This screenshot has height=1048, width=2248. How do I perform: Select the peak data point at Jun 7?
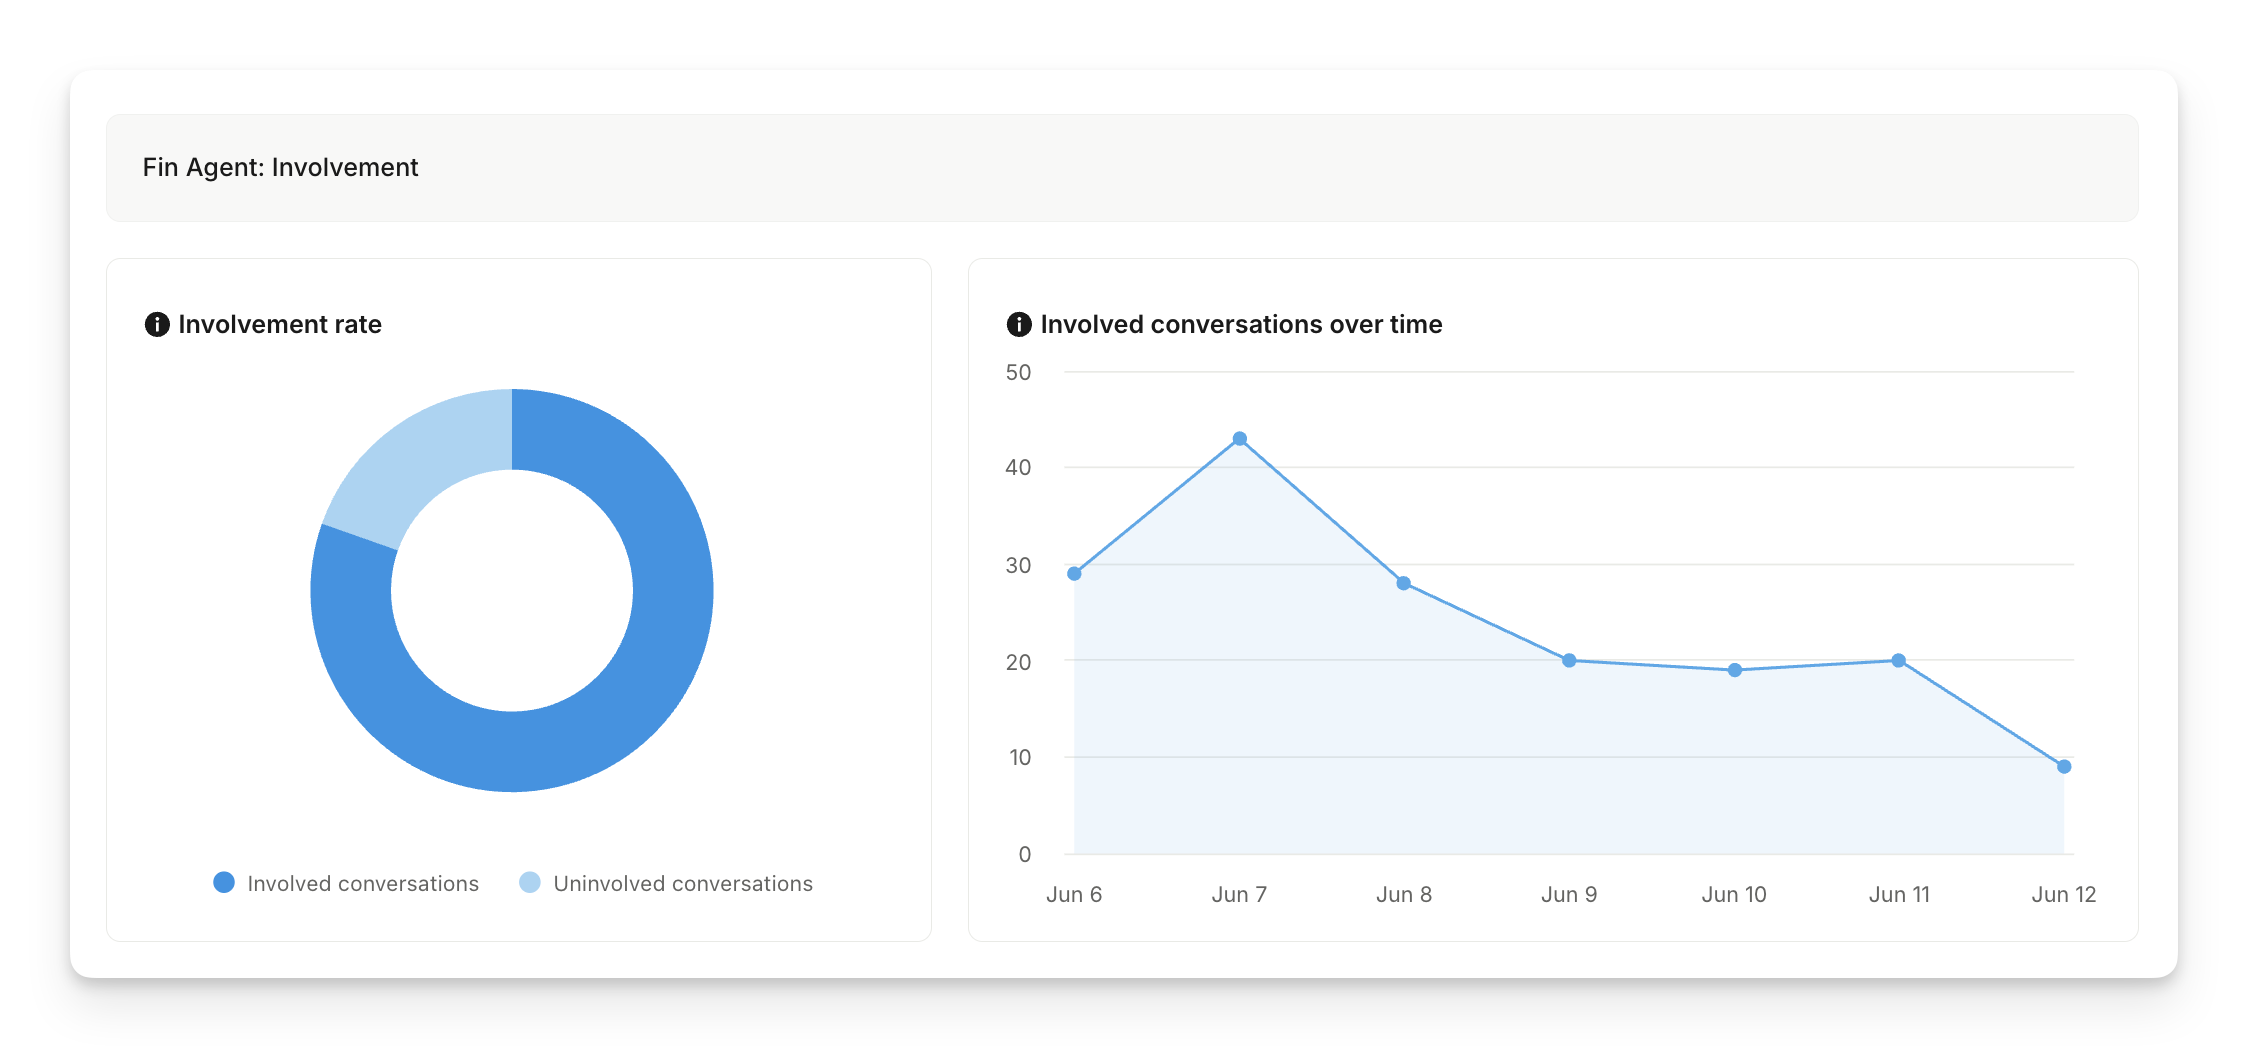[x=1239, y=439]
